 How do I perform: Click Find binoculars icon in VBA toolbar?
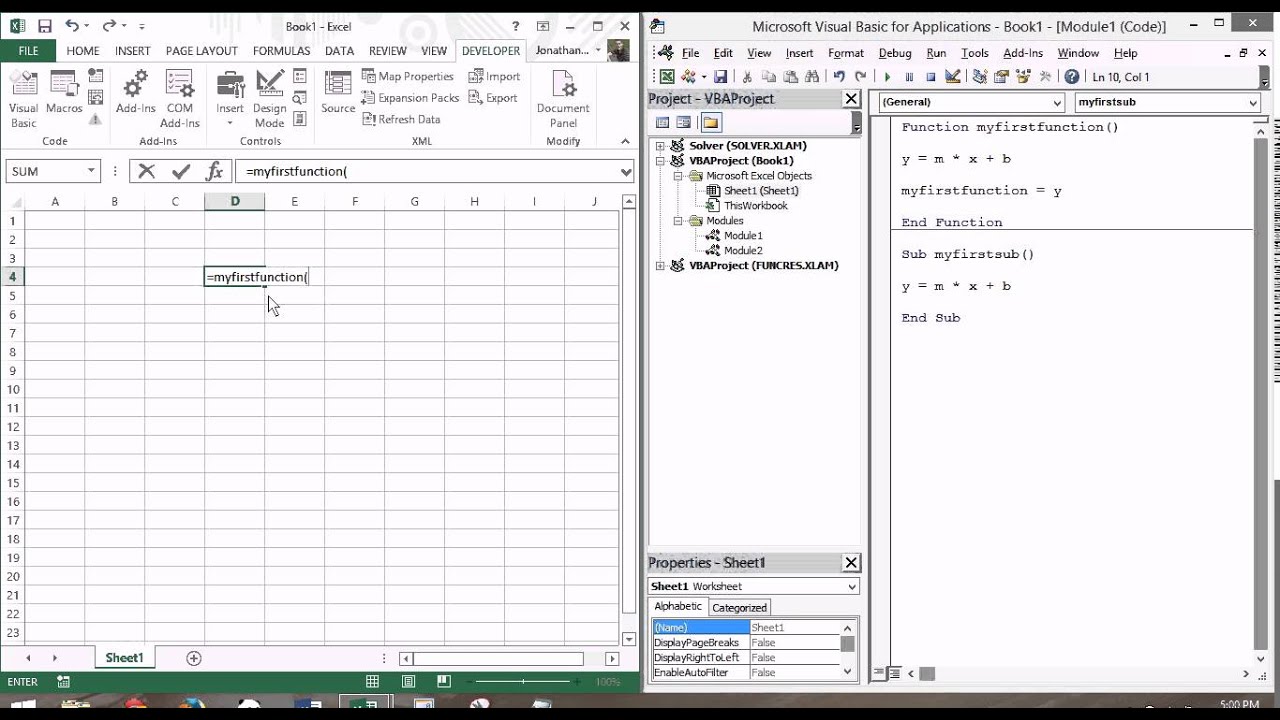coord(812,77)
